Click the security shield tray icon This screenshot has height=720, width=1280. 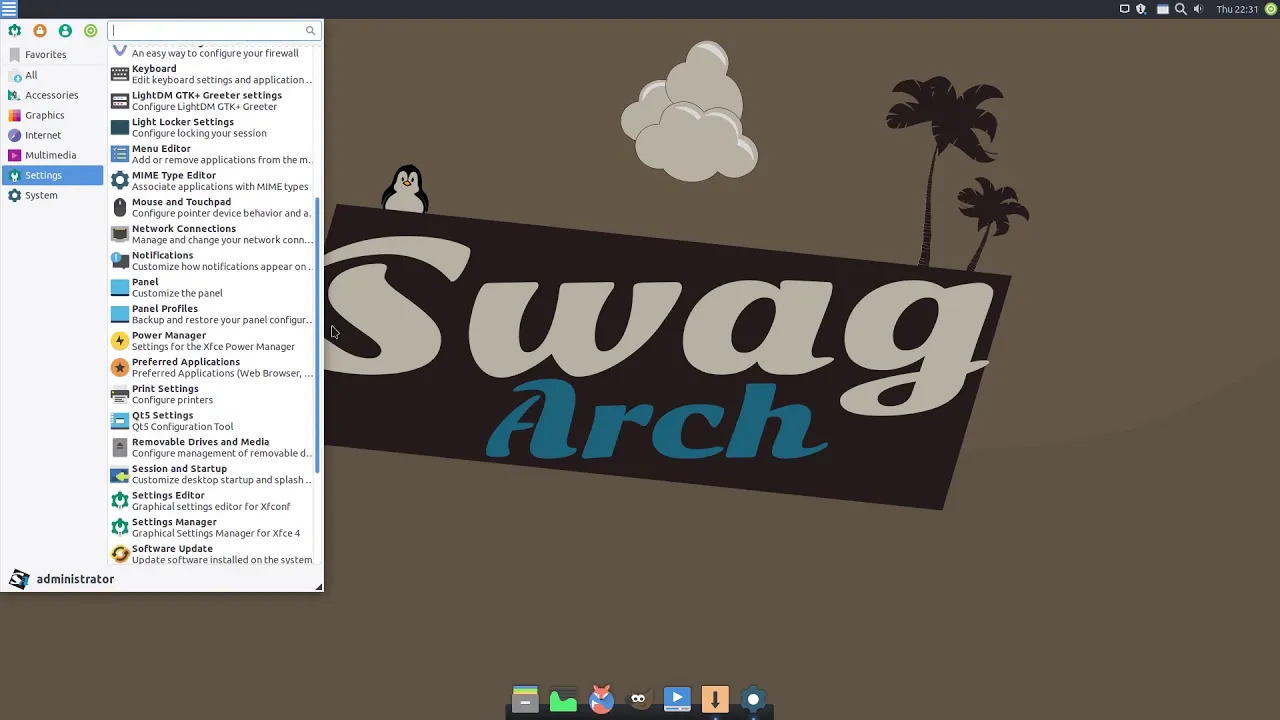click(x=1141, y=9)
